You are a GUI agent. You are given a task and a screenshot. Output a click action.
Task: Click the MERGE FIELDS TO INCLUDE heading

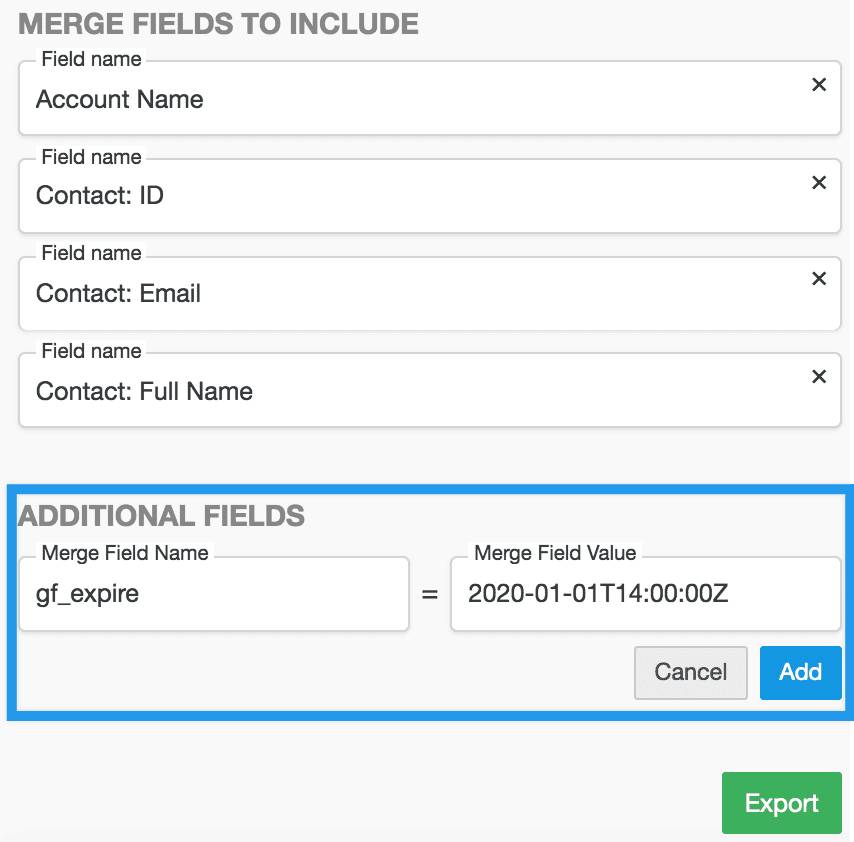pos(218,24)
